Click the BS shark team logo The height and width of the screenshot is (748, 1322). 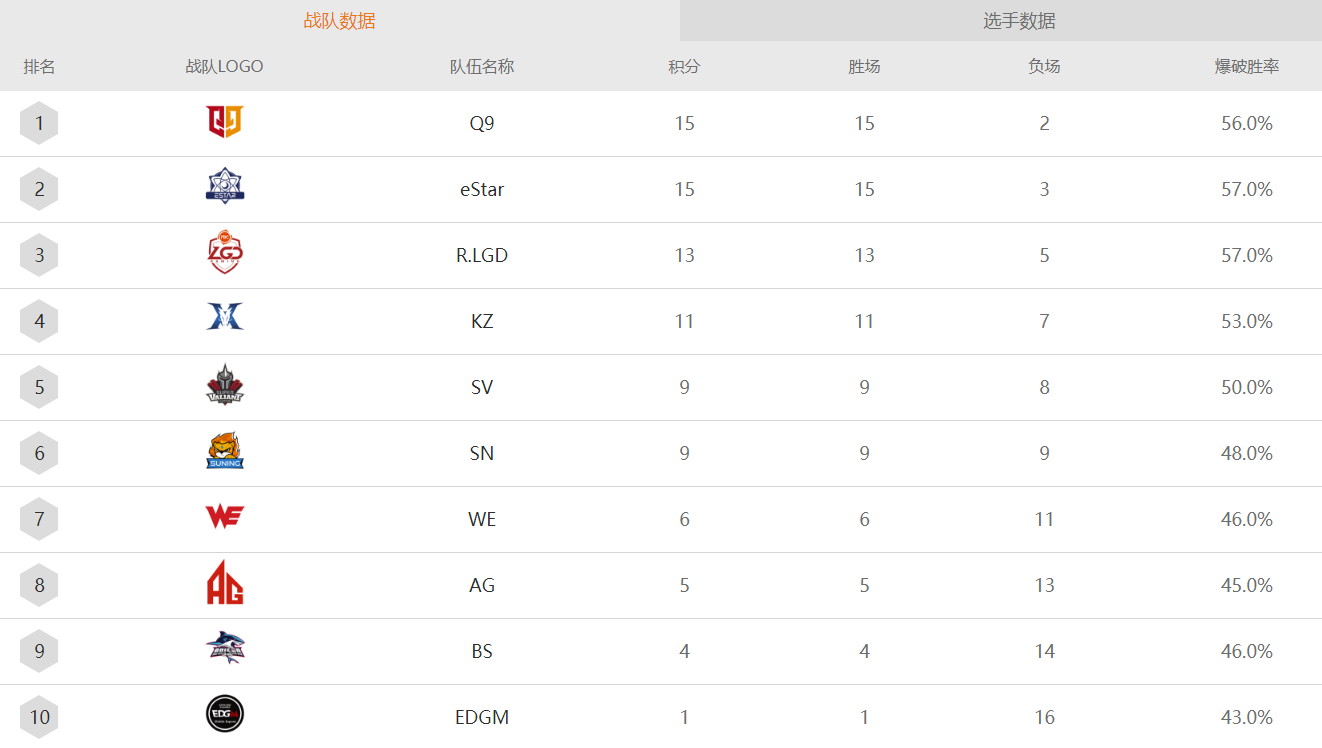pos(225,648)
